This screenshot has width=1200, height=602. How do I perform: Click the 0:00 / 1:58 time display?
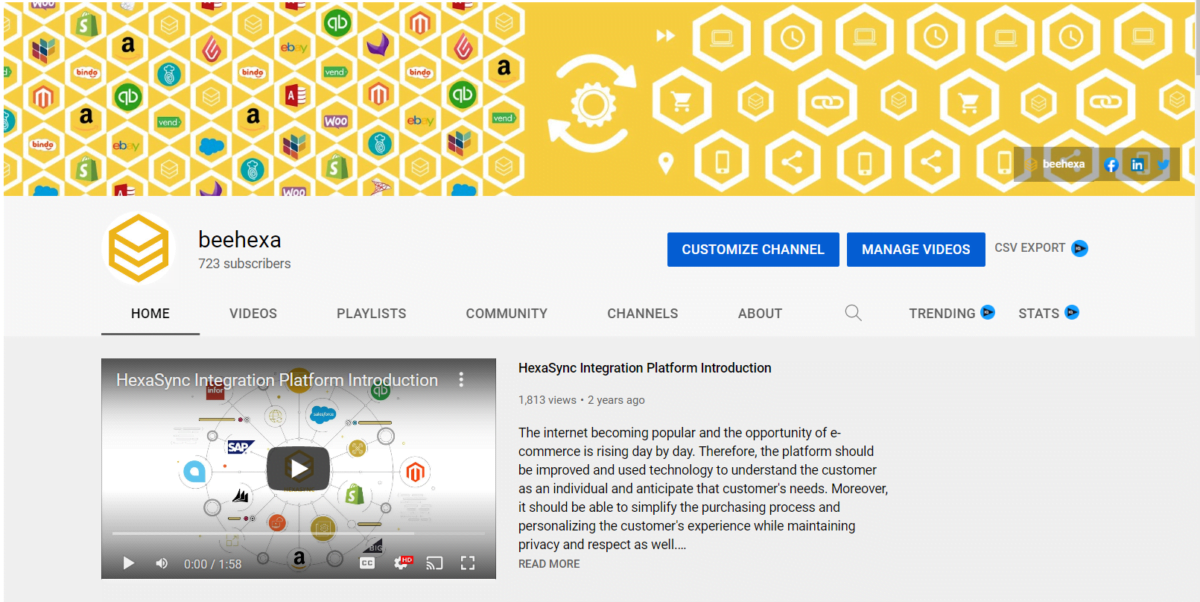[213, 564]
